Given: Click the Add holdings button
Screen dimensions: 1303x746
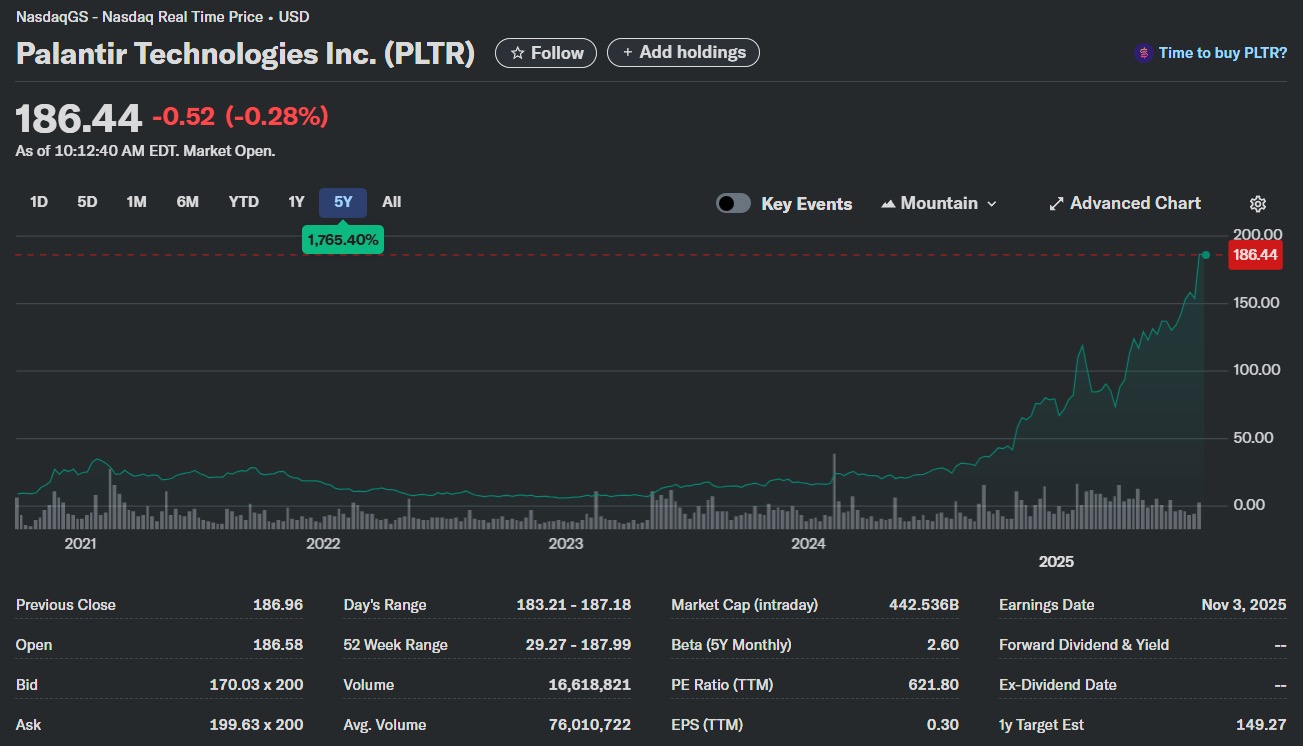Looking at the screenshot, I should pyautogui.click(x=683, y=53).
